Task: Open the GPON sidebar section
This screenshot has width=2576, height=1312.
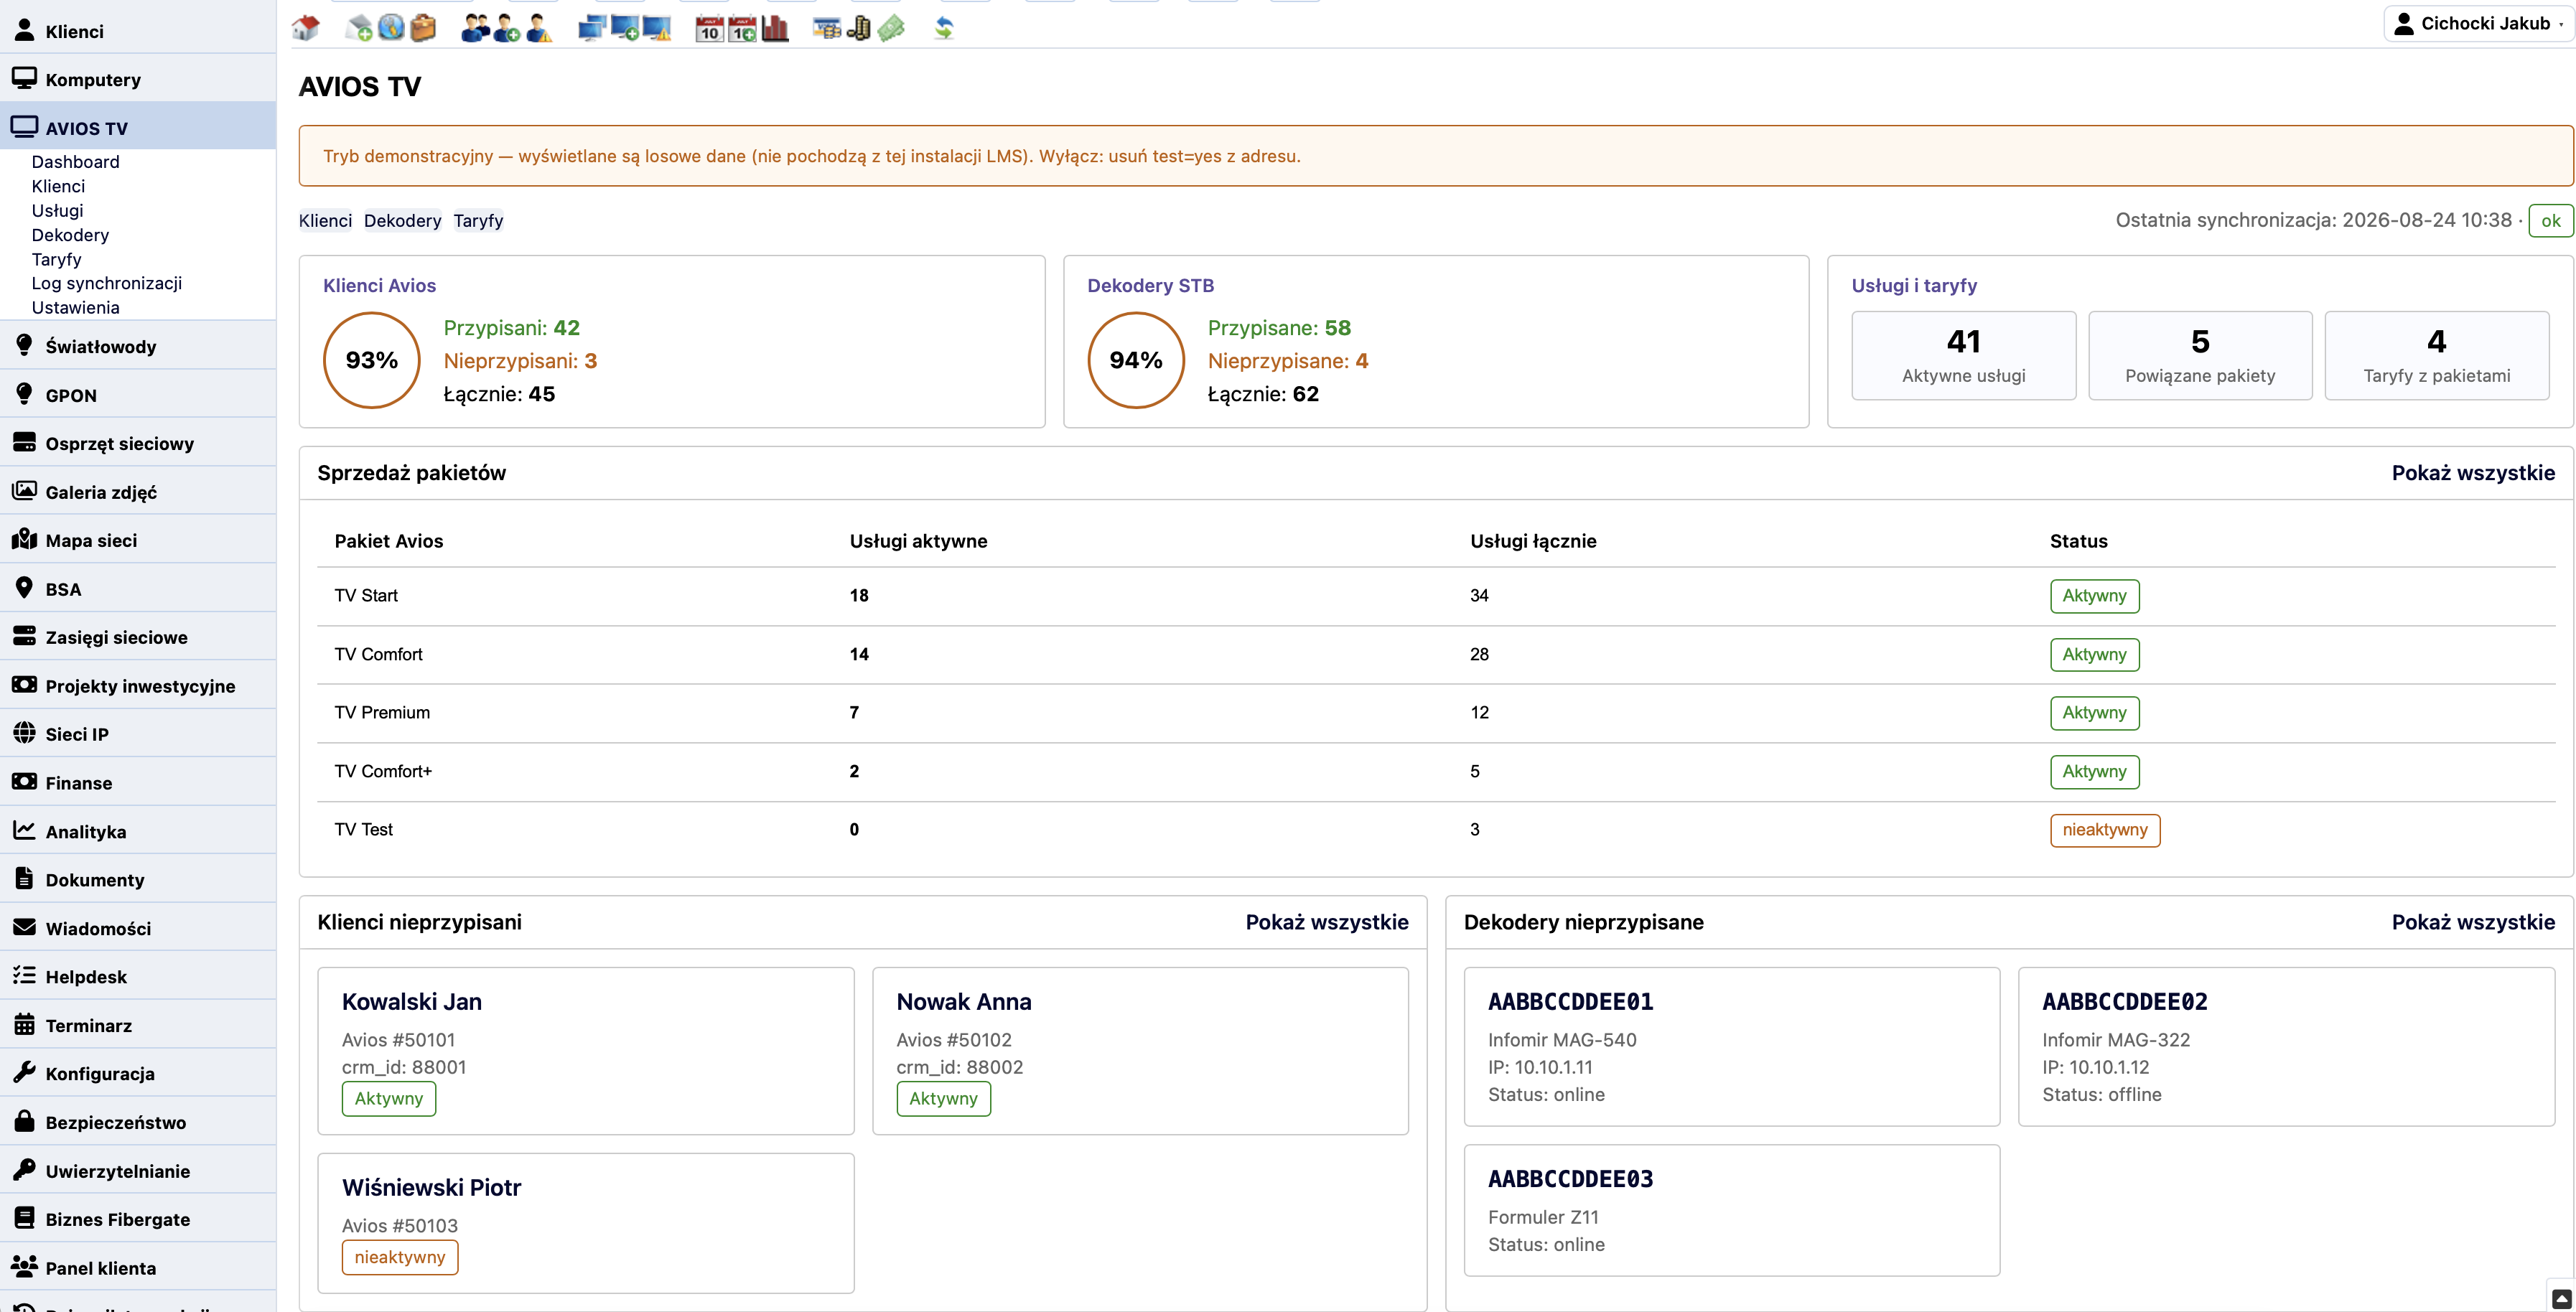Action: click(x=138, y=394)
